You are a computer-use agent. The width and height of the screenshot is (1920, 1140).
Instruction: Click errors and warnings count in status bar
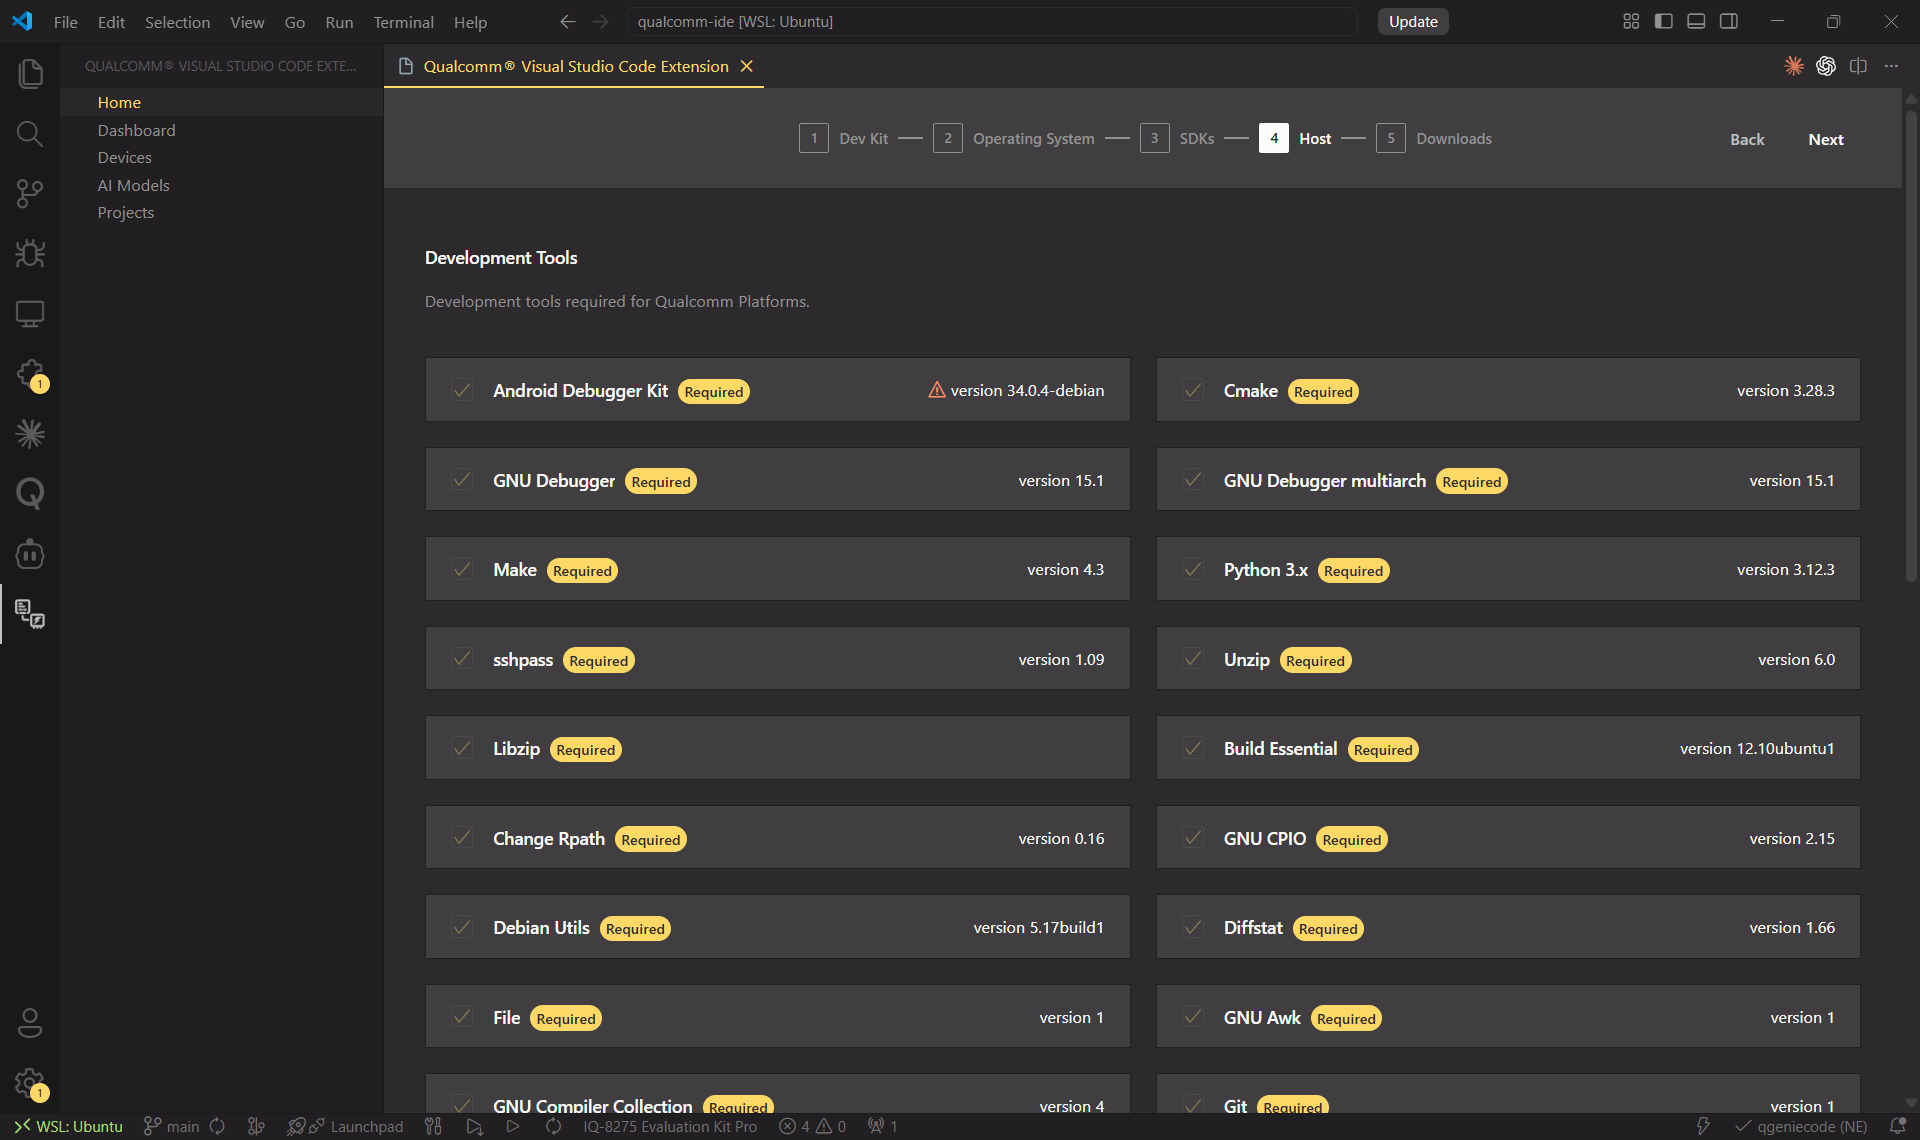pyautogui.click(x=813, y=1126)
